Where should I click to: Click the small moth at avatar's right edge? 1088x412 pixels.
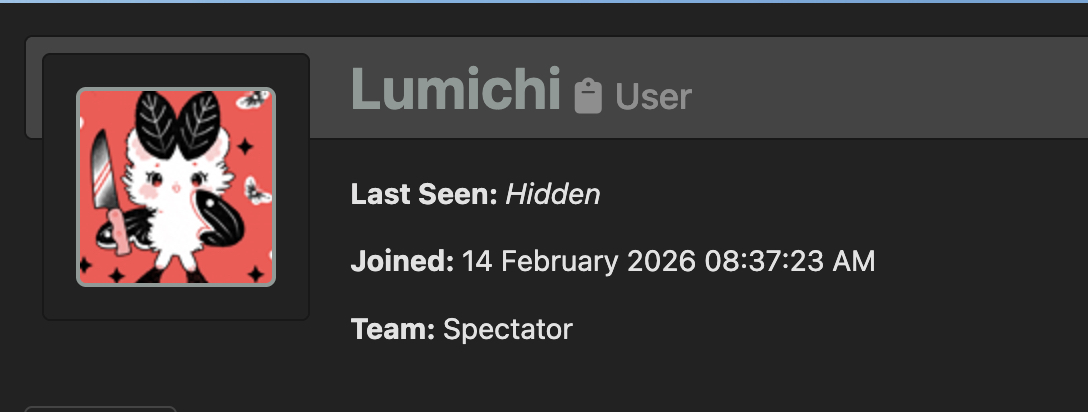[x=258, y=190]
